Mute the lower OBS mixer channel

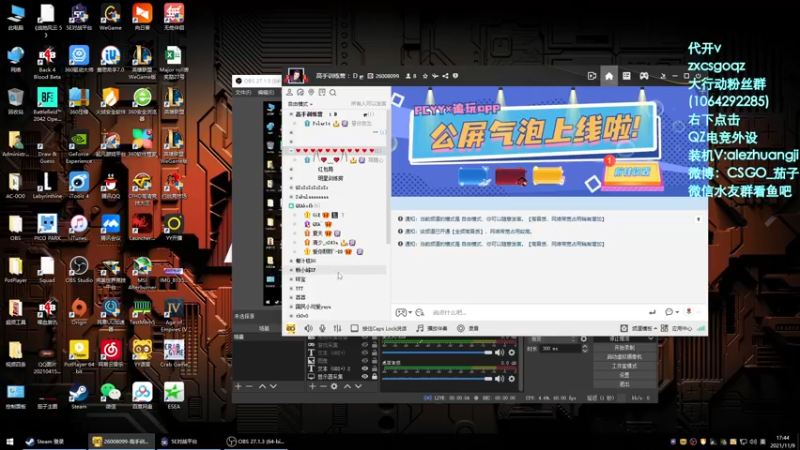pyautogui.click(x=499, y=379)
